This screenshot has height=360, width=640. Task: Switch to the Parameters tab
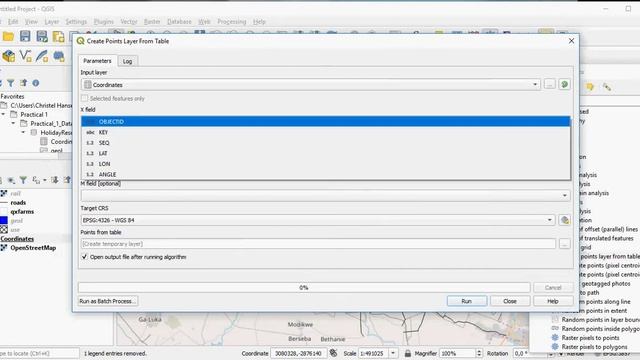(97, 61)
